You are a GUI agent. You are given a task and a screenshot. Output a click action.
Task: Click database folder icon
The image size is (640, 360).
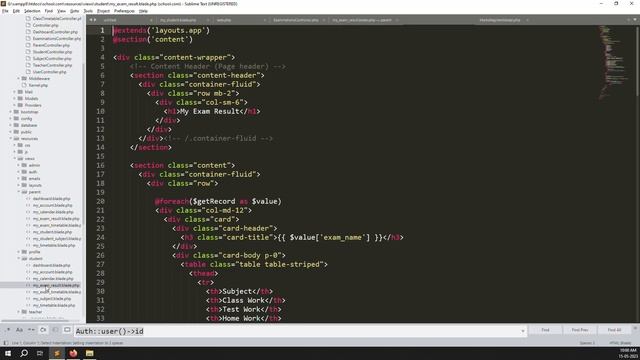click(x=16, y=125)
